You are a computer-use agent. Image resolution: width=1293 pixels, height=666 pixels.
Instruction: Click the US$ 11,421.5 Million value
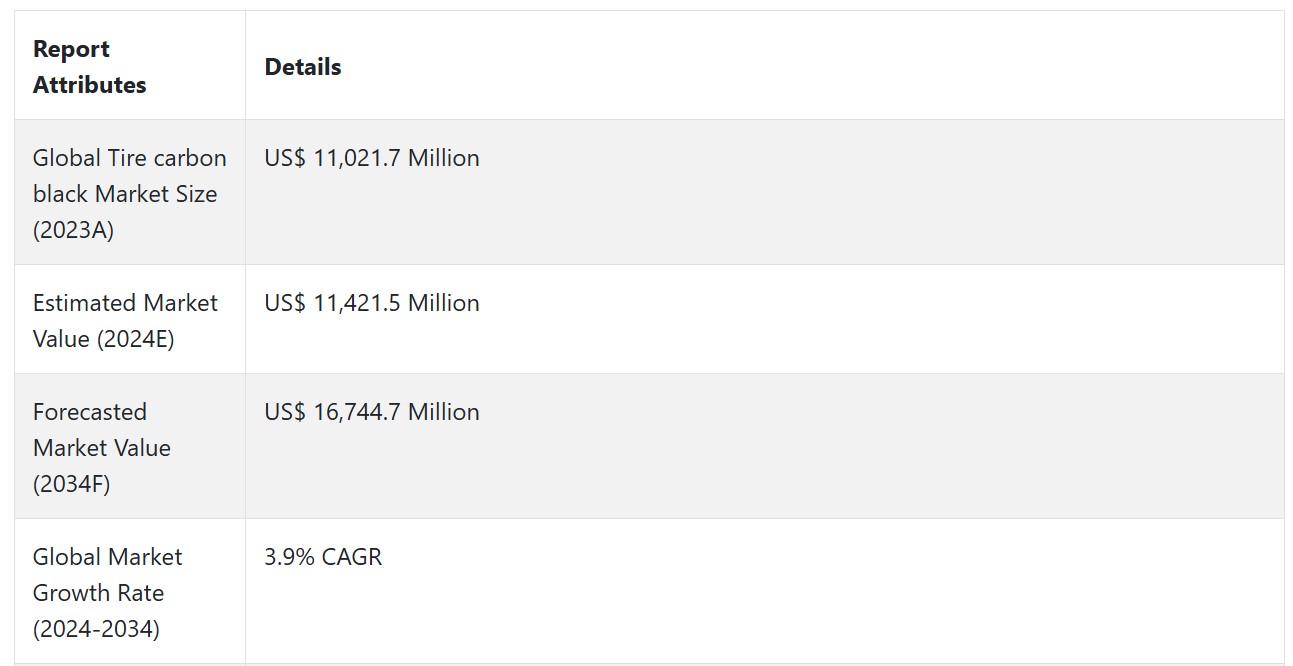(x=372, y=303)
